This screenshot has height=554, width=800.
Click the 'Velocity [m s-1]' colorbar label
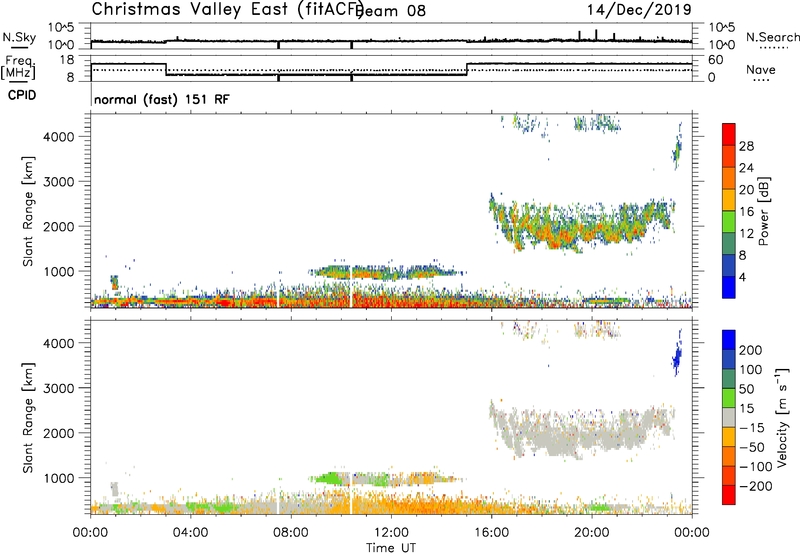pos(783,418)
